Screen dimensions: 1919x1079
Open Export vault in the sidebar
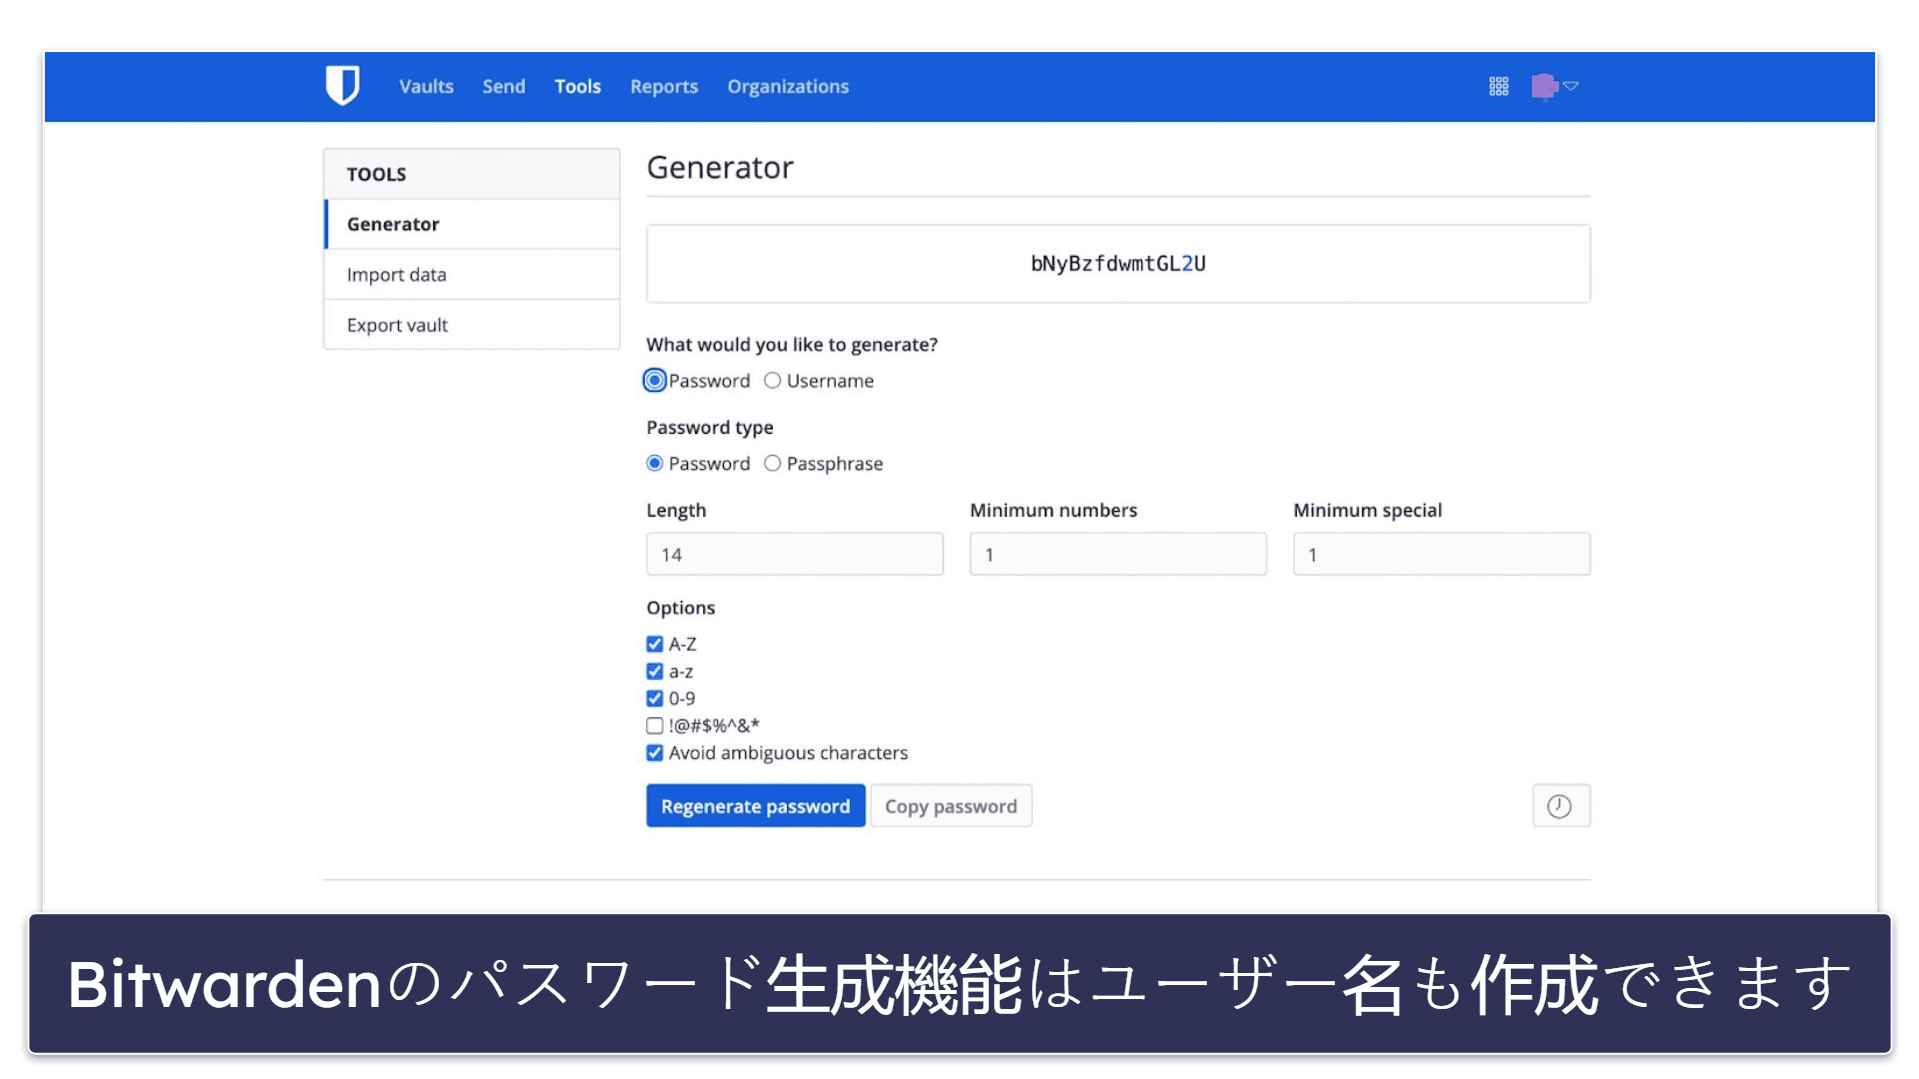[472, 325]
